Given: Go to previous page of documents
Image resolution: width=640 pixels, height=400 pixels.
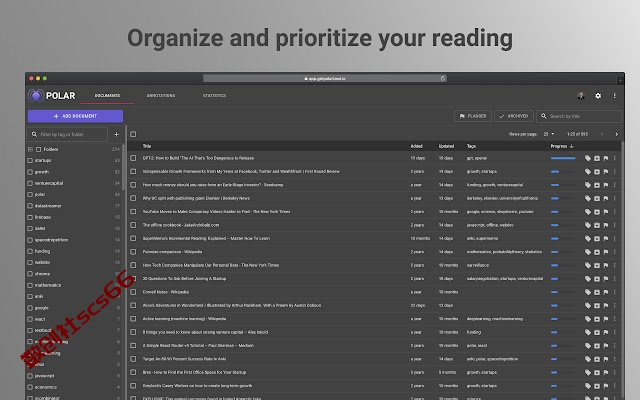Looking at the screenshot, I should point(602,134).
